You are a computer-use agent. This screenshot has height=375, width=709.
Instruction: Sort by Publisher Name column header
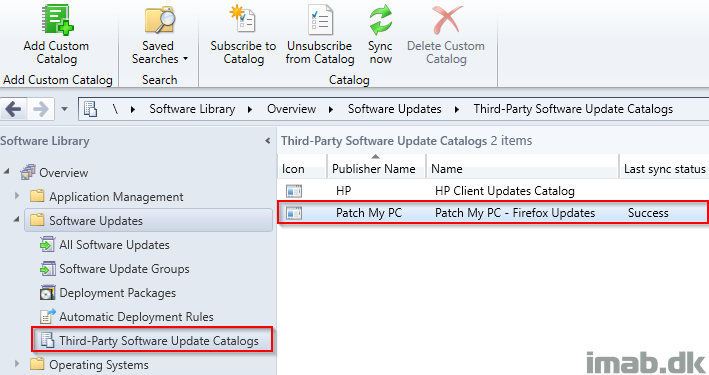tap(373, 169)
